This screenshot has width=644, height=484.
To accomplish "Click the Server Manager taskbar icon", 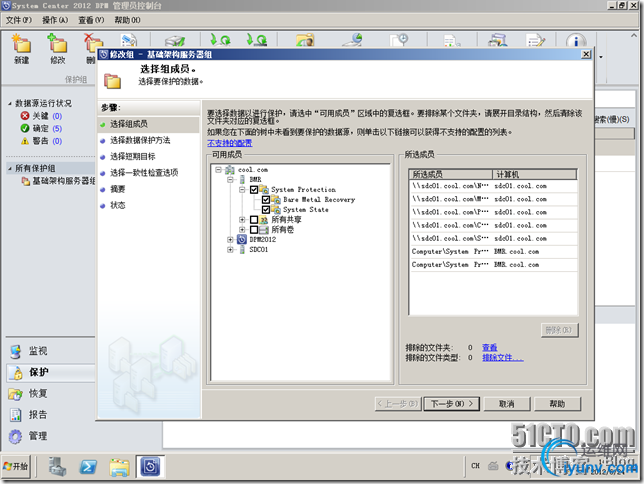I will [57, 467].
